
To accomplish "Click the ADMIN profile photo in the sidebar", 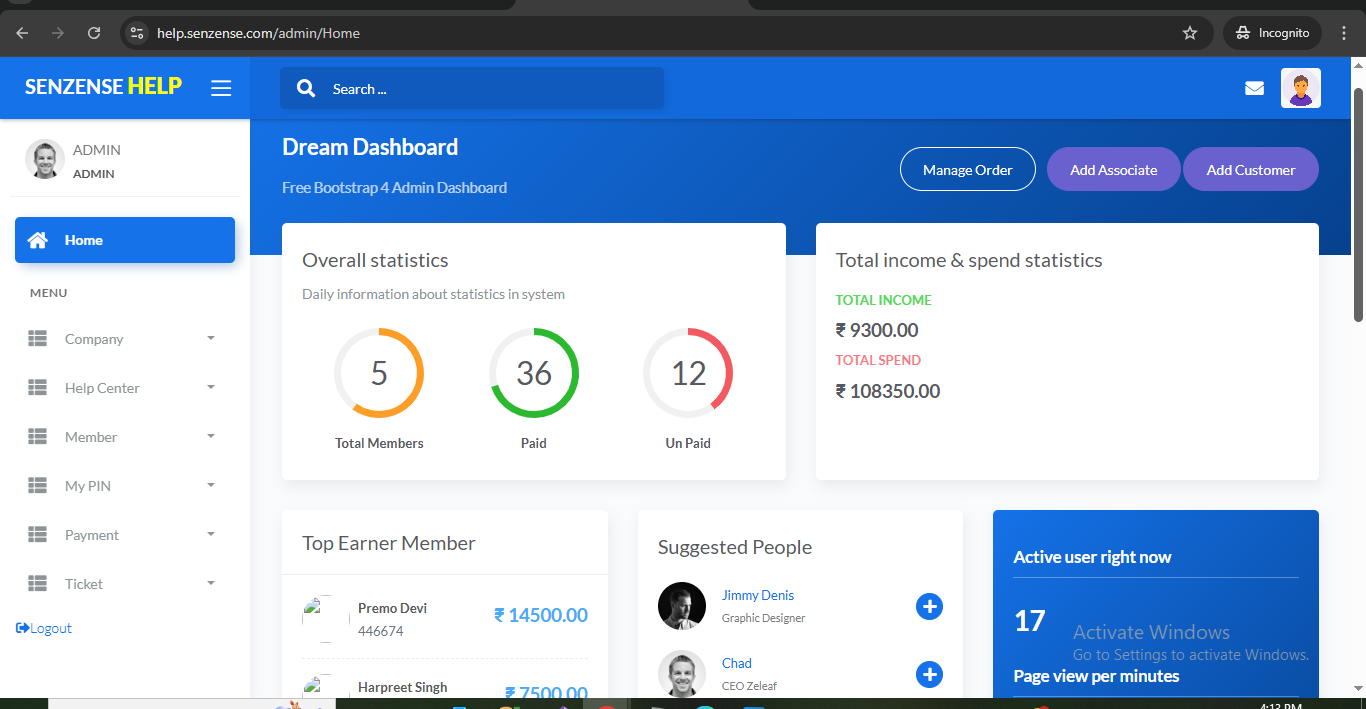I will tap(45, 159).
